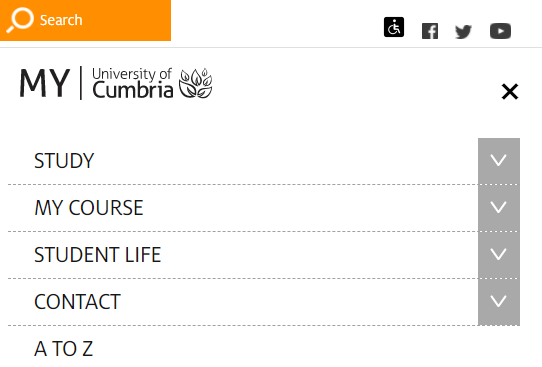
Task: Open the A TO Z link
Action: 64,349
